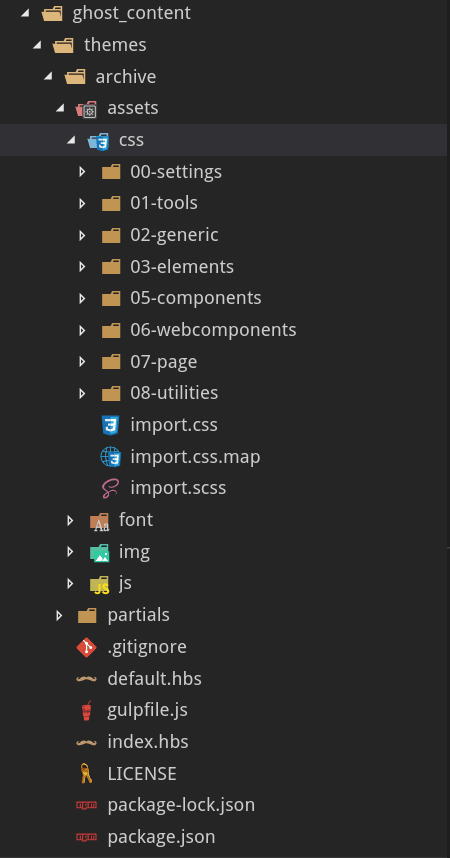Expand the 05-components folder arrow
Image resolution: width=450 pixels, height=858 pixels.
pos(82,299)
